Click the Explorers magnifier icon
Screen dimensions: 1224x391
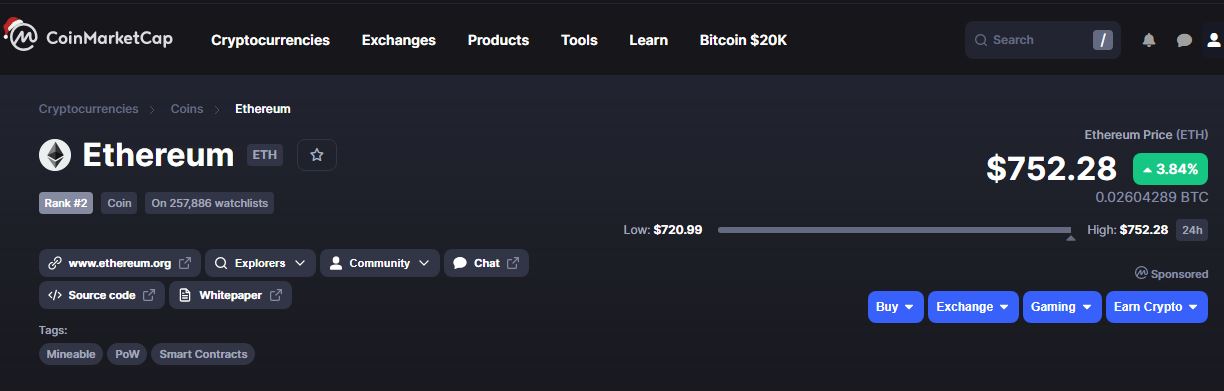point(221,263)
